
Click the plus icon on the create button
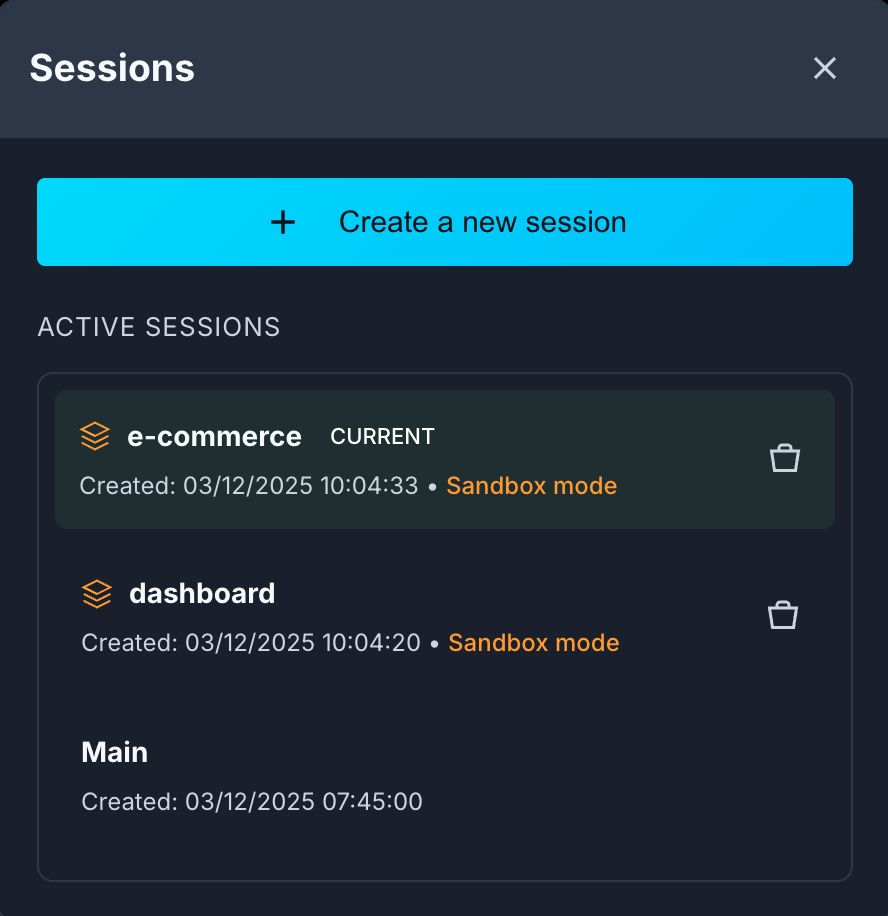tap(283, 222)
